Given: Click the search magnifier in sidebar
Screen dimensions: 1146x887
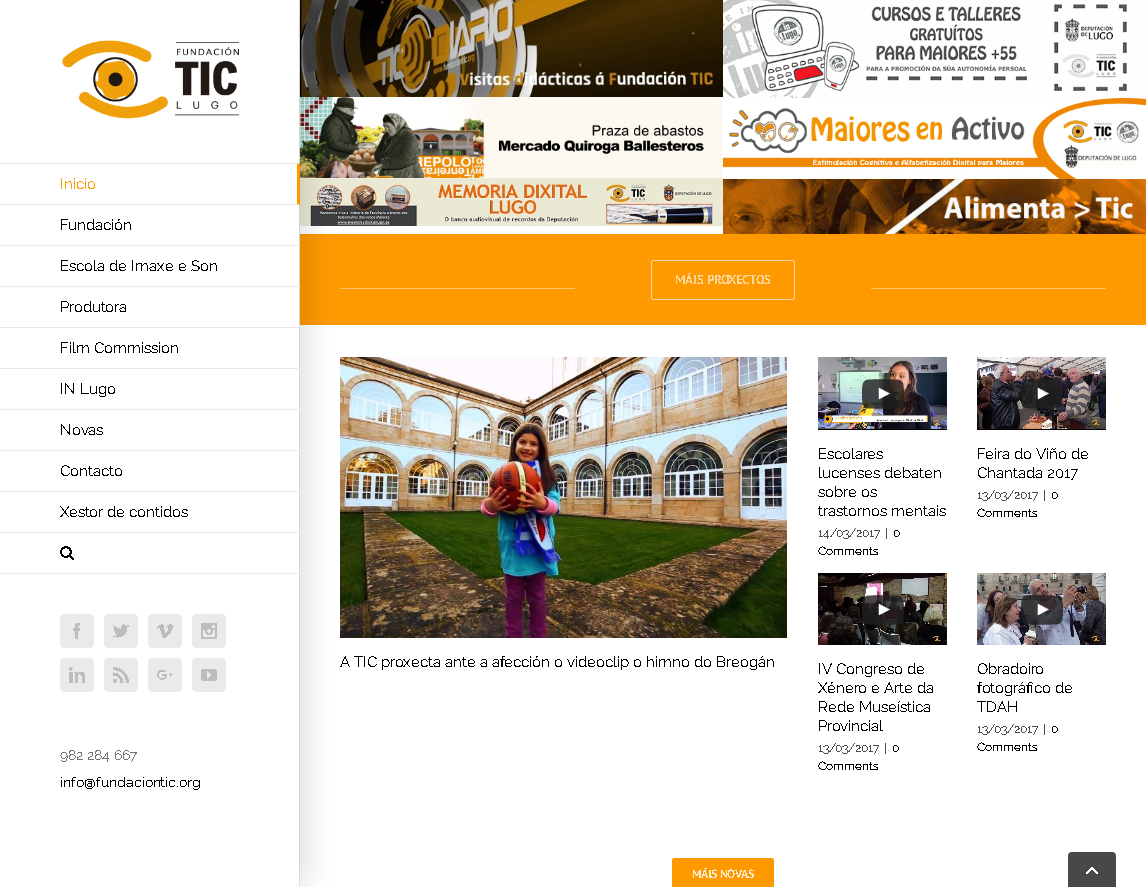Looking at the screenshot, I should point(67,553).
